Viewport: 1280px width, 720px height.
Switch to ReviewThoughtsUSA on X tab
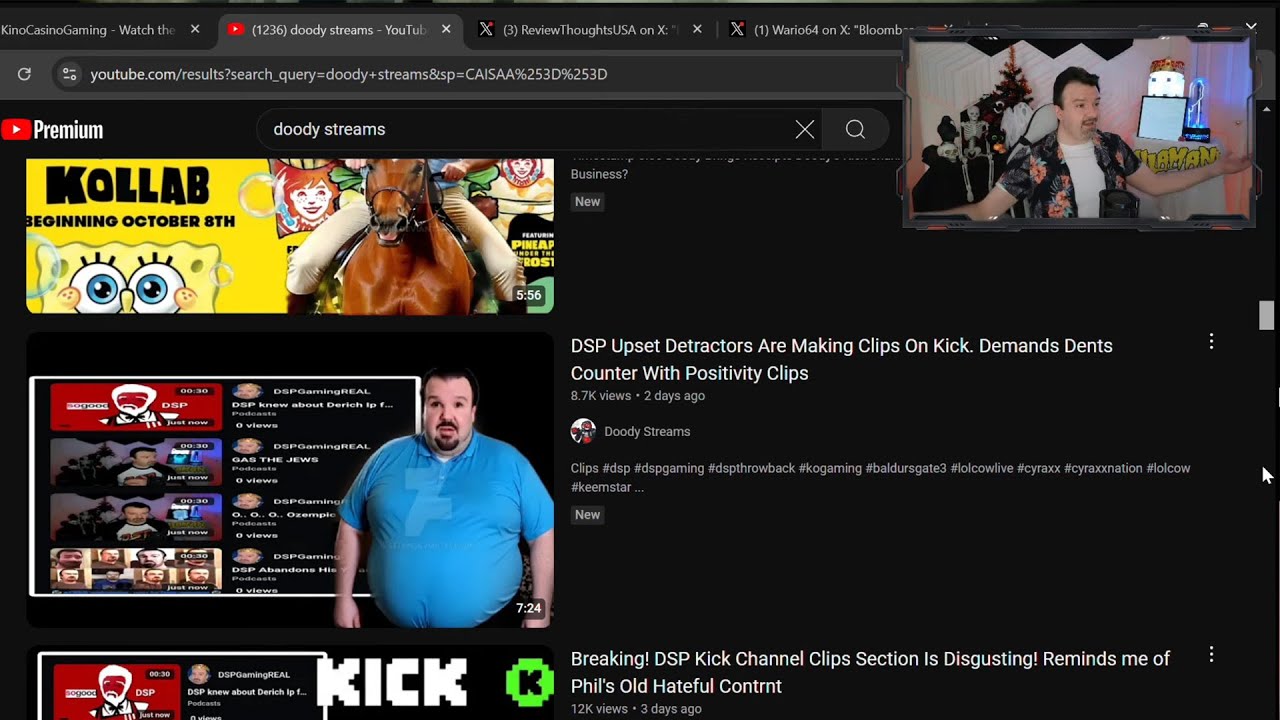592,30
